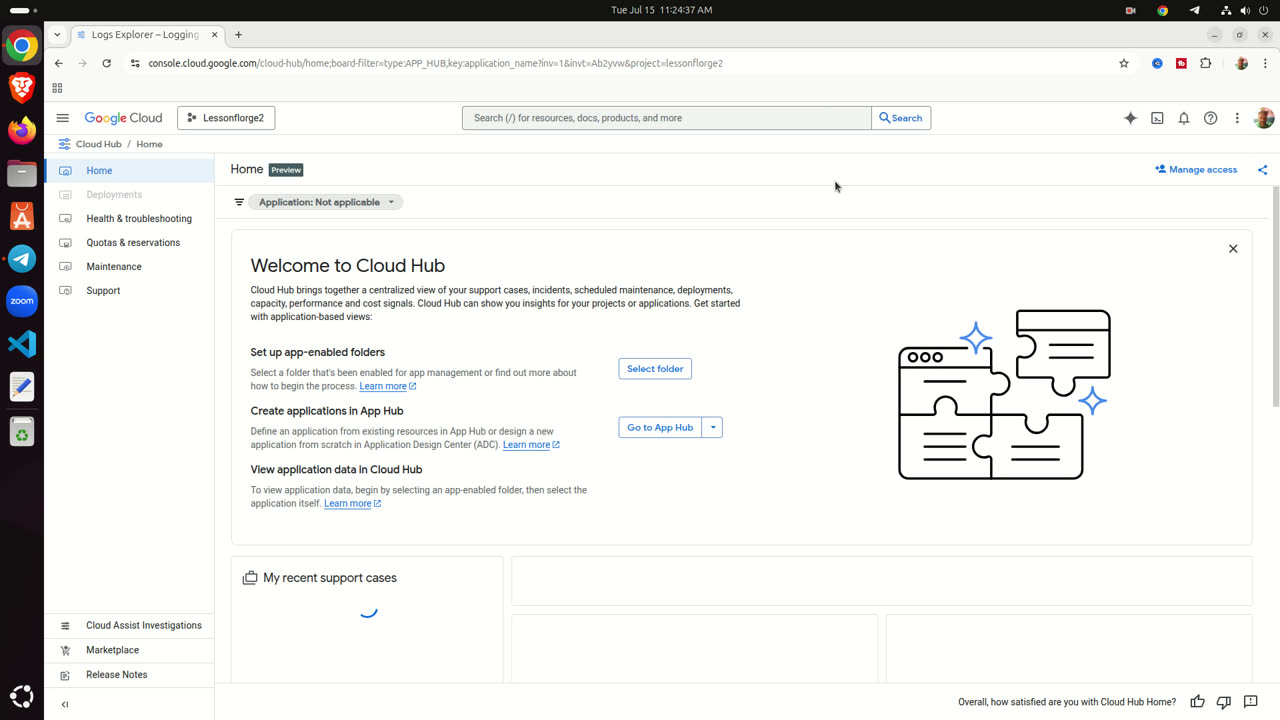Focus the resources and docs search field
Viewport: 1280px width, 720px height.
(666, 118)
